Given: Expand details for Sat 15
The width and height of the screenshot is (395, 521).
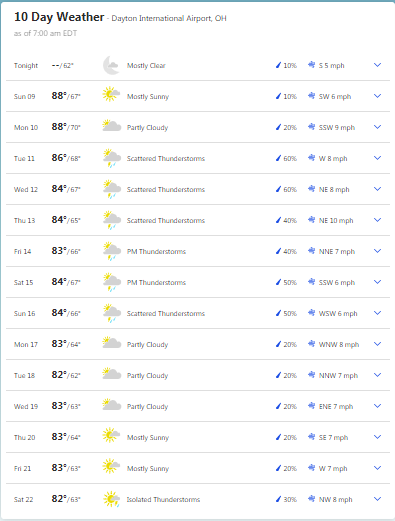Looking at the screenshot, I should click(377, 282).
